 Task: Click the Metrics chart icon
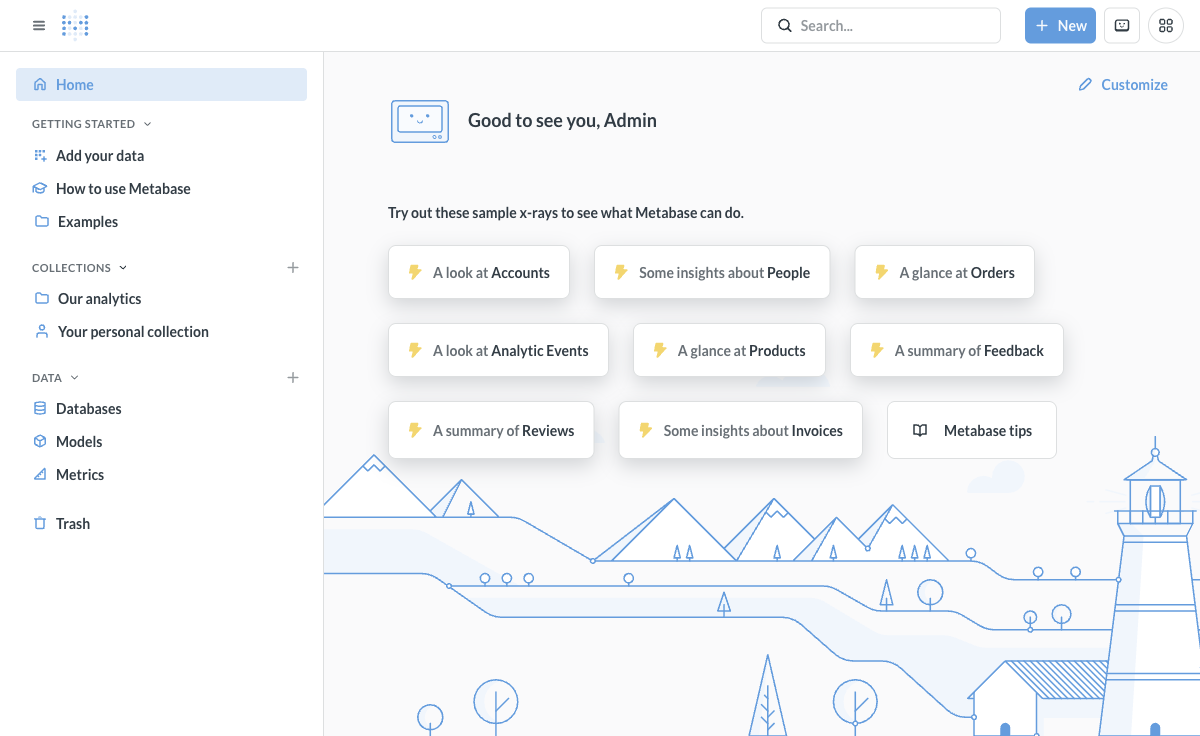coord(40,475)
